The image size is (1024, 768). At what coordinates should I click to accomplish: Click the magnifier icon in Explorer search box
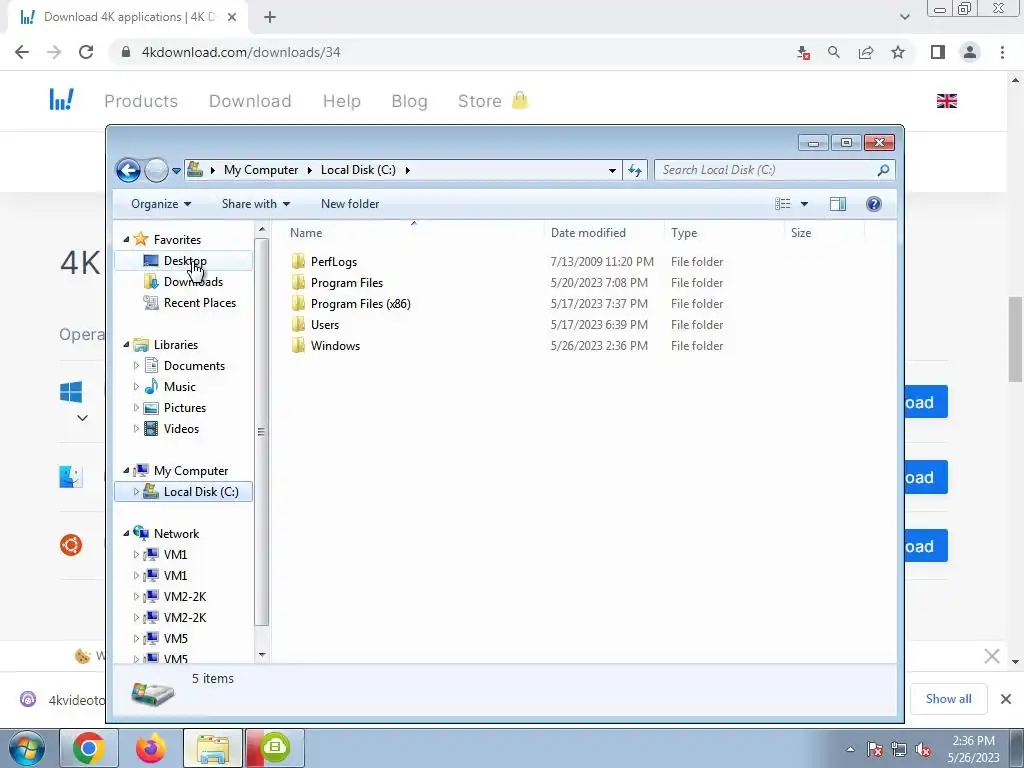[883, 170]
